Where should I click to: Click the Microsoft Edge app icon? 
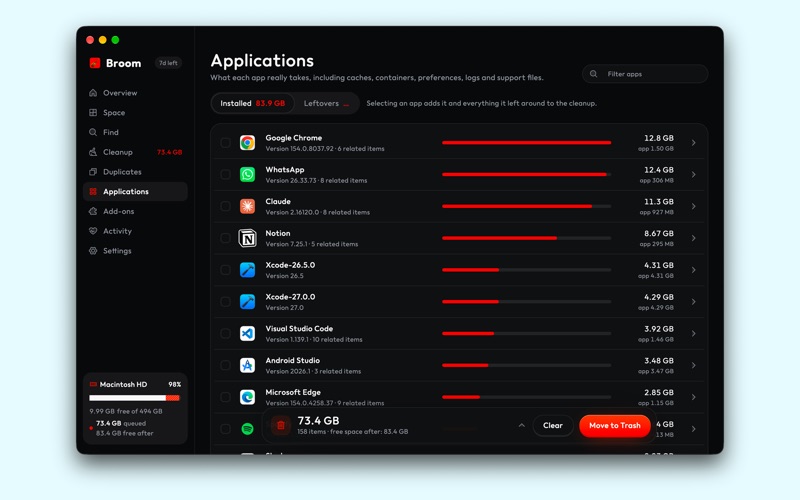point(247,397)
